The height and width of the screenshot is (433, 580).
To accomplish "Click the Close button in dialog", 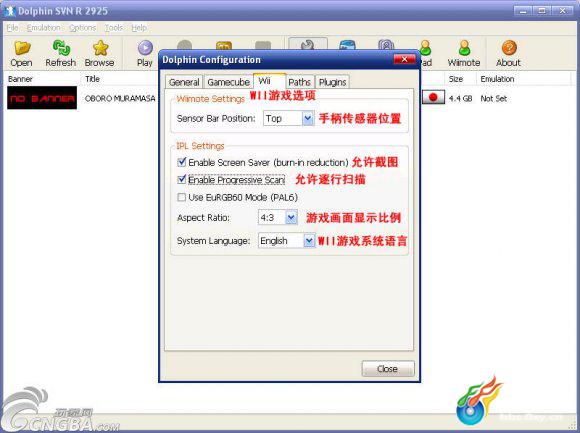I will [x=388, y=369].
